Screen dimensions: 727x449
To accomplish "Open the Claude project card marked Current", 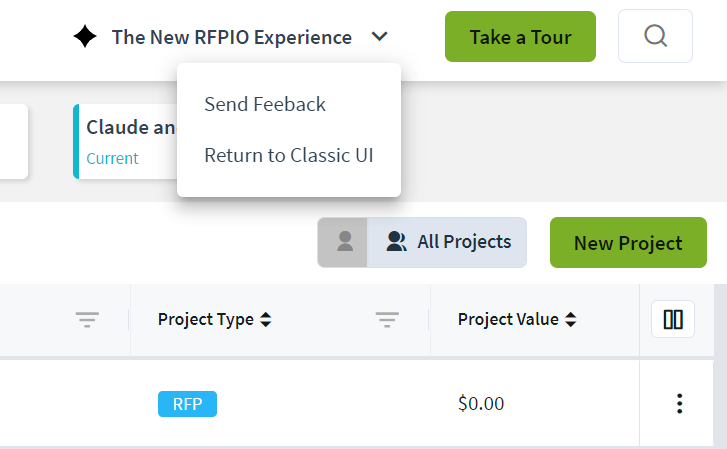I will (x=125, y=141).
